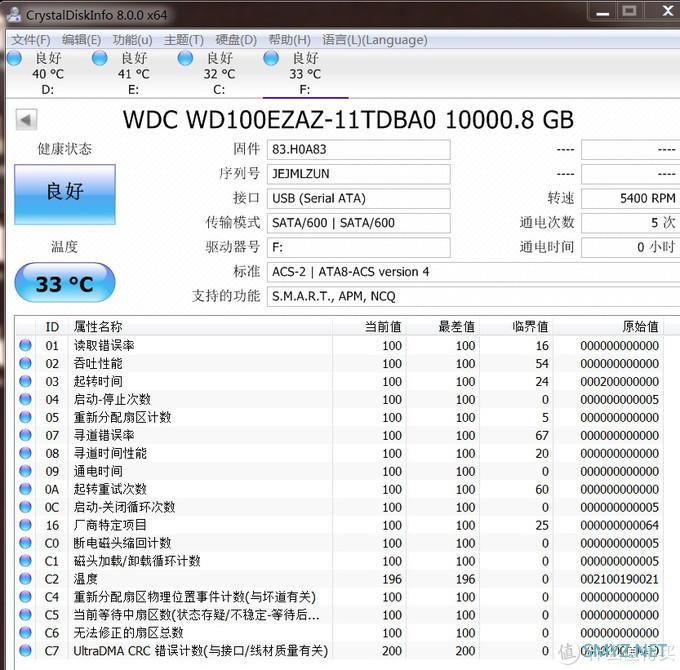The width and height of the screenshot is (680, 670).
Task: Open the 语言(L)(Language) menu
Action: (x=375, y=40)
